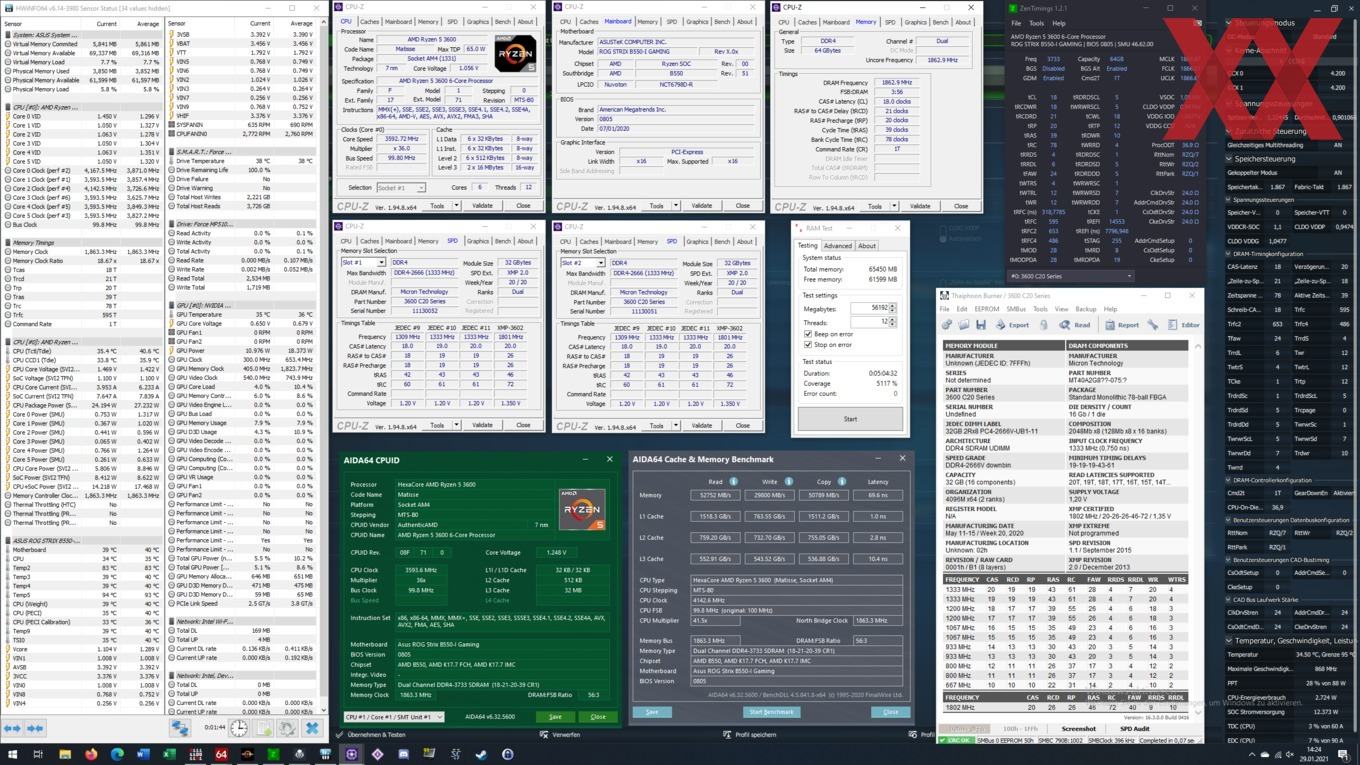The image size is (1360, 765).
Task: Click Report in Thaiphoon Burner toolbar
Action: pos(1120,325)
